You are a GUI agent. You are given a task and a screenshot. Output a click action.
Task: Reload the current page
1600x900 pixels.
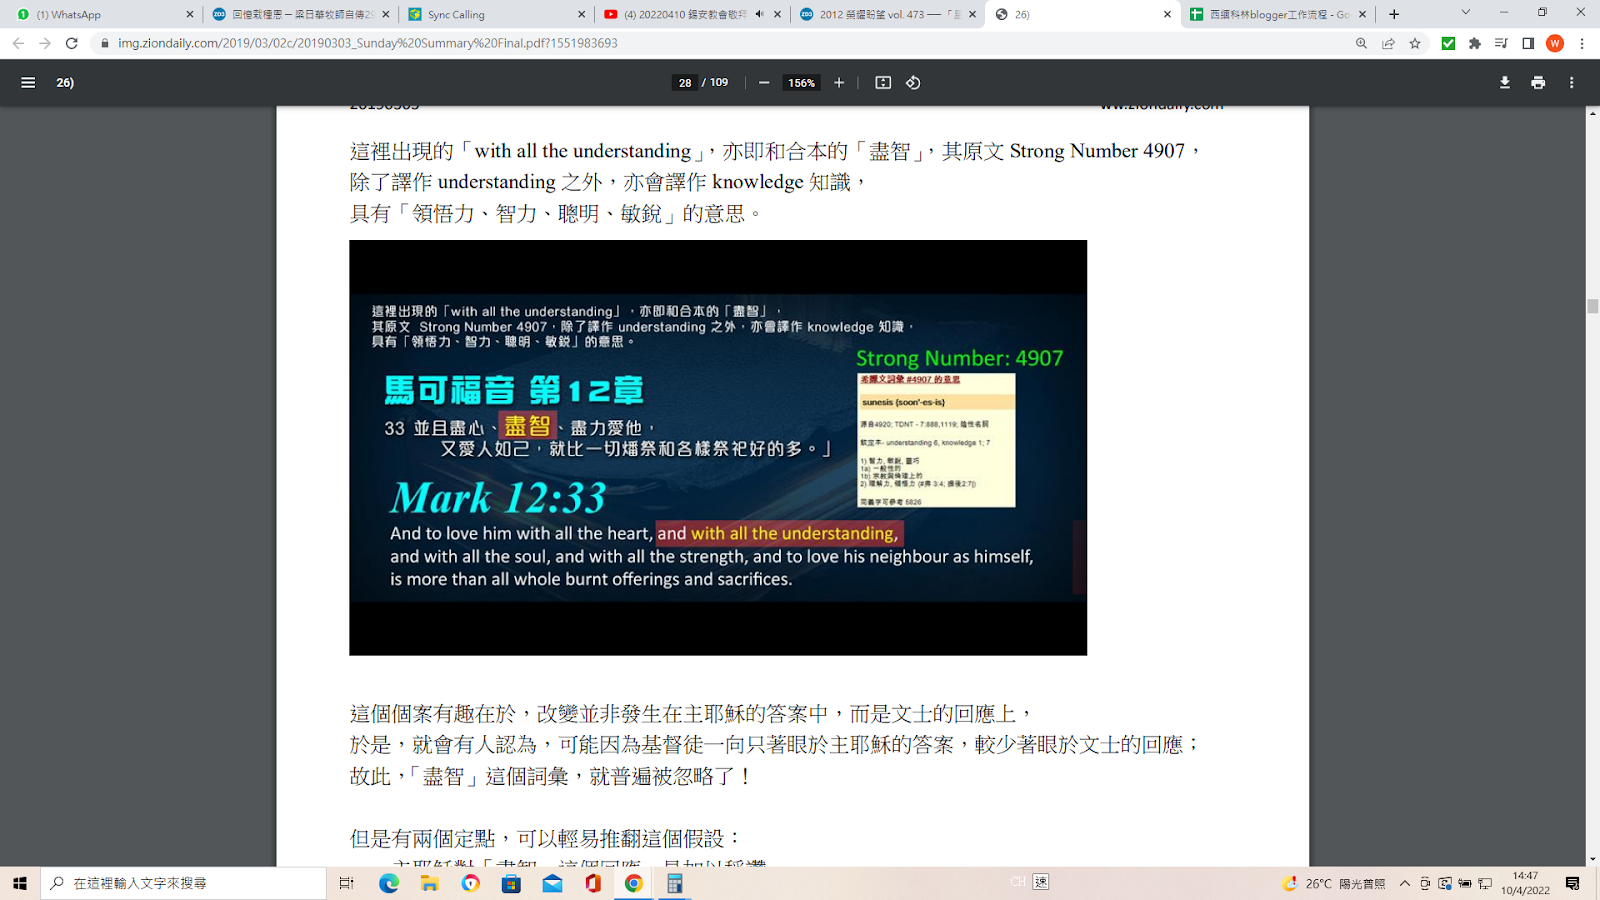[72, 43]
